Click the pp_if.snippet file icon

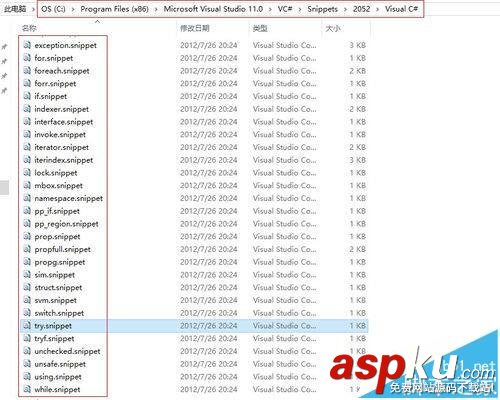click(x=27, y=211)
